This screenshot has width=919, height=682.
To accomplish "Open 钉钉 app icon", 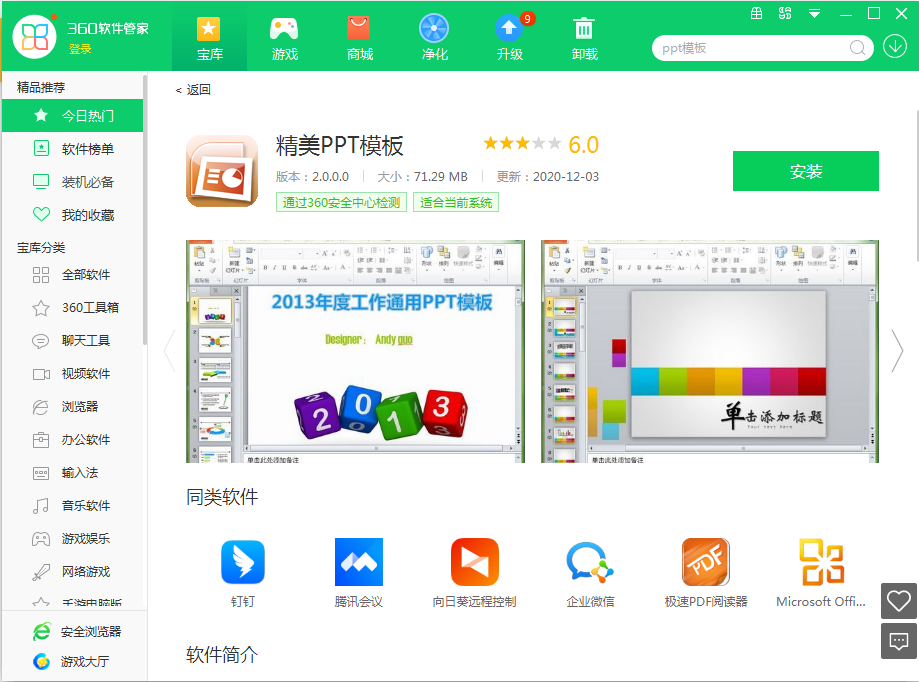I will pyautogui.click(x=243, y=562).
